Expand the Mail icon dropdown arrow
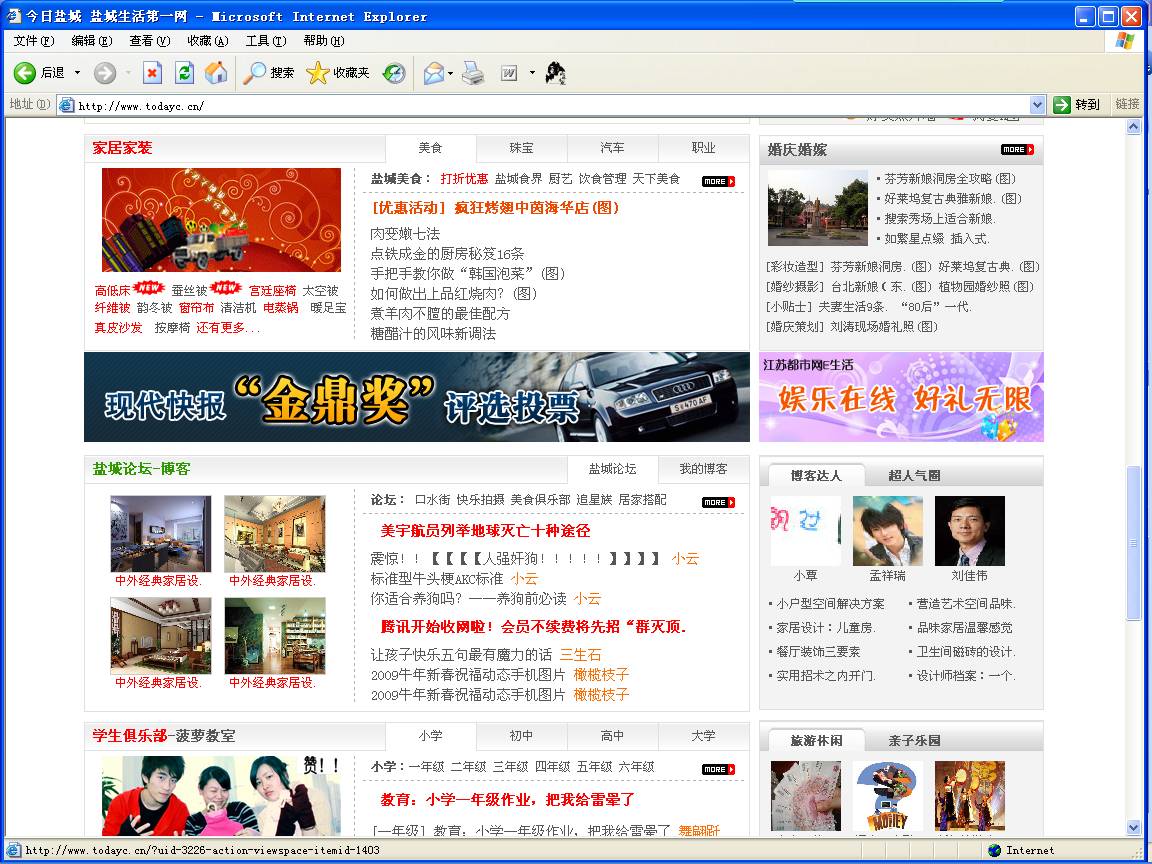This screenshot has width=1152, height=864. (x=451, y=73)
